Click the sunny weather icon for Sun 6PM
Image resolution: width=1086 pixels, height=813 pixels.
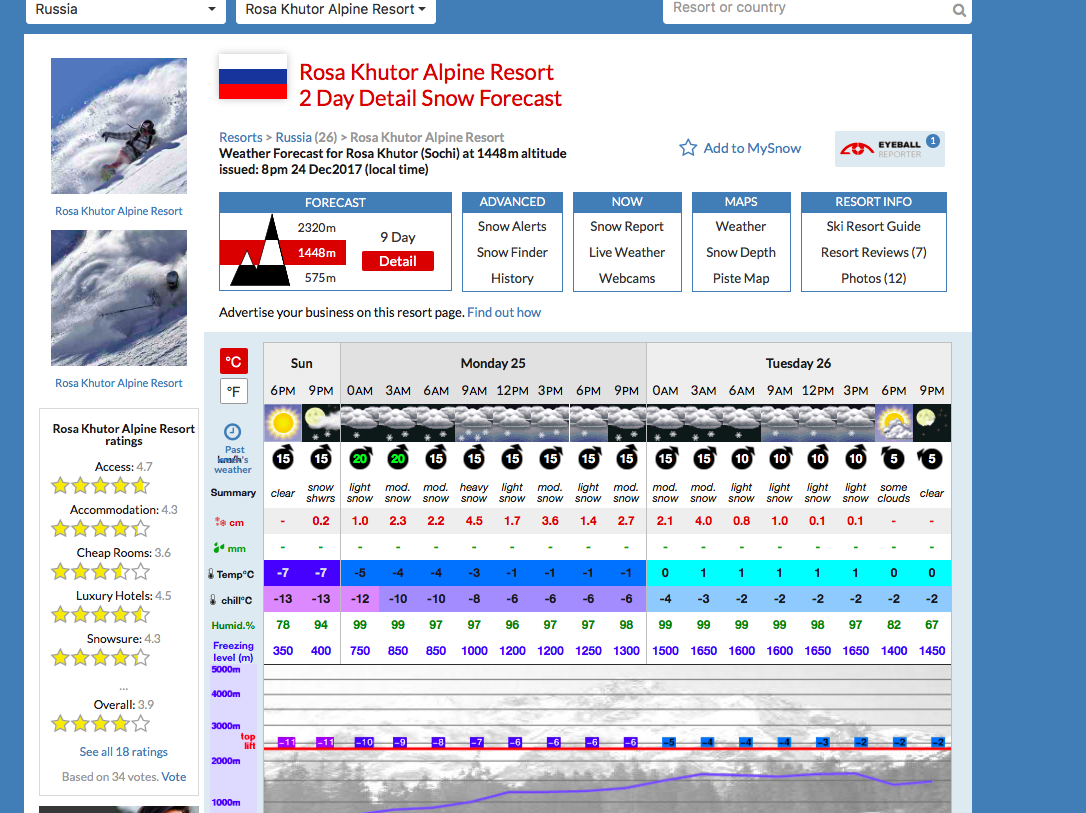[x=283, y=423]
